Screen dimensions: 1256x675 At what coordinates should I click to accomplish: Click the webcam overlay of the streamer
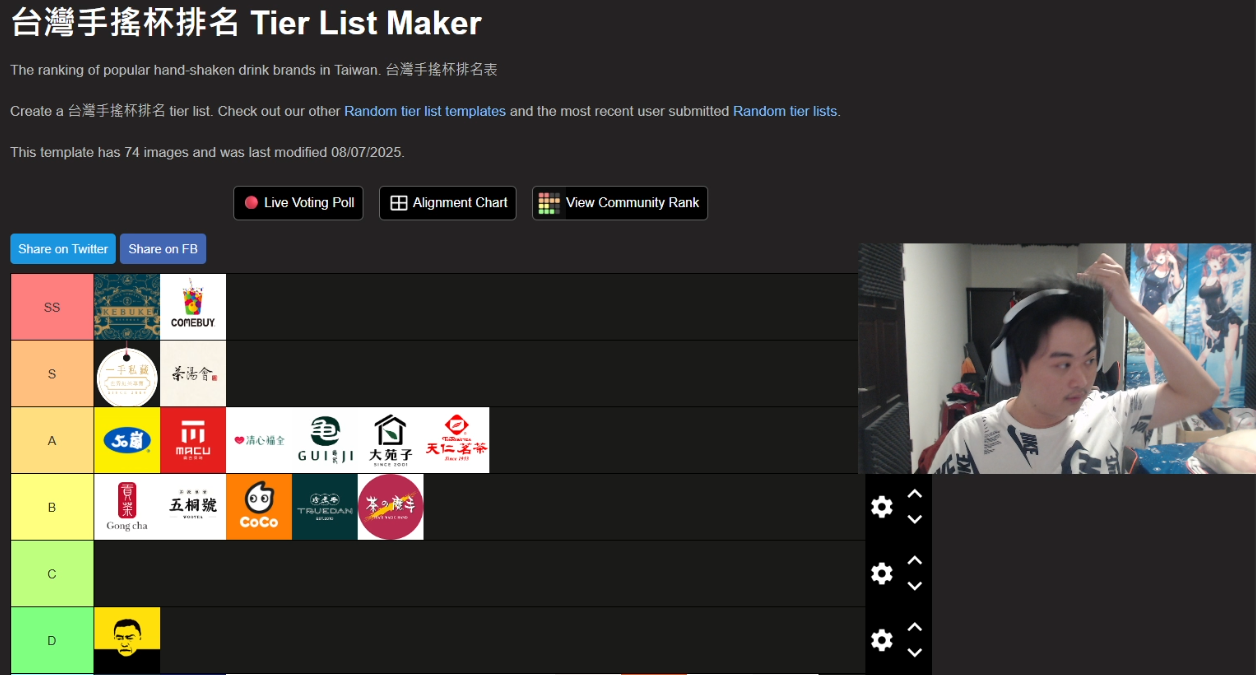pos(1055,358)
